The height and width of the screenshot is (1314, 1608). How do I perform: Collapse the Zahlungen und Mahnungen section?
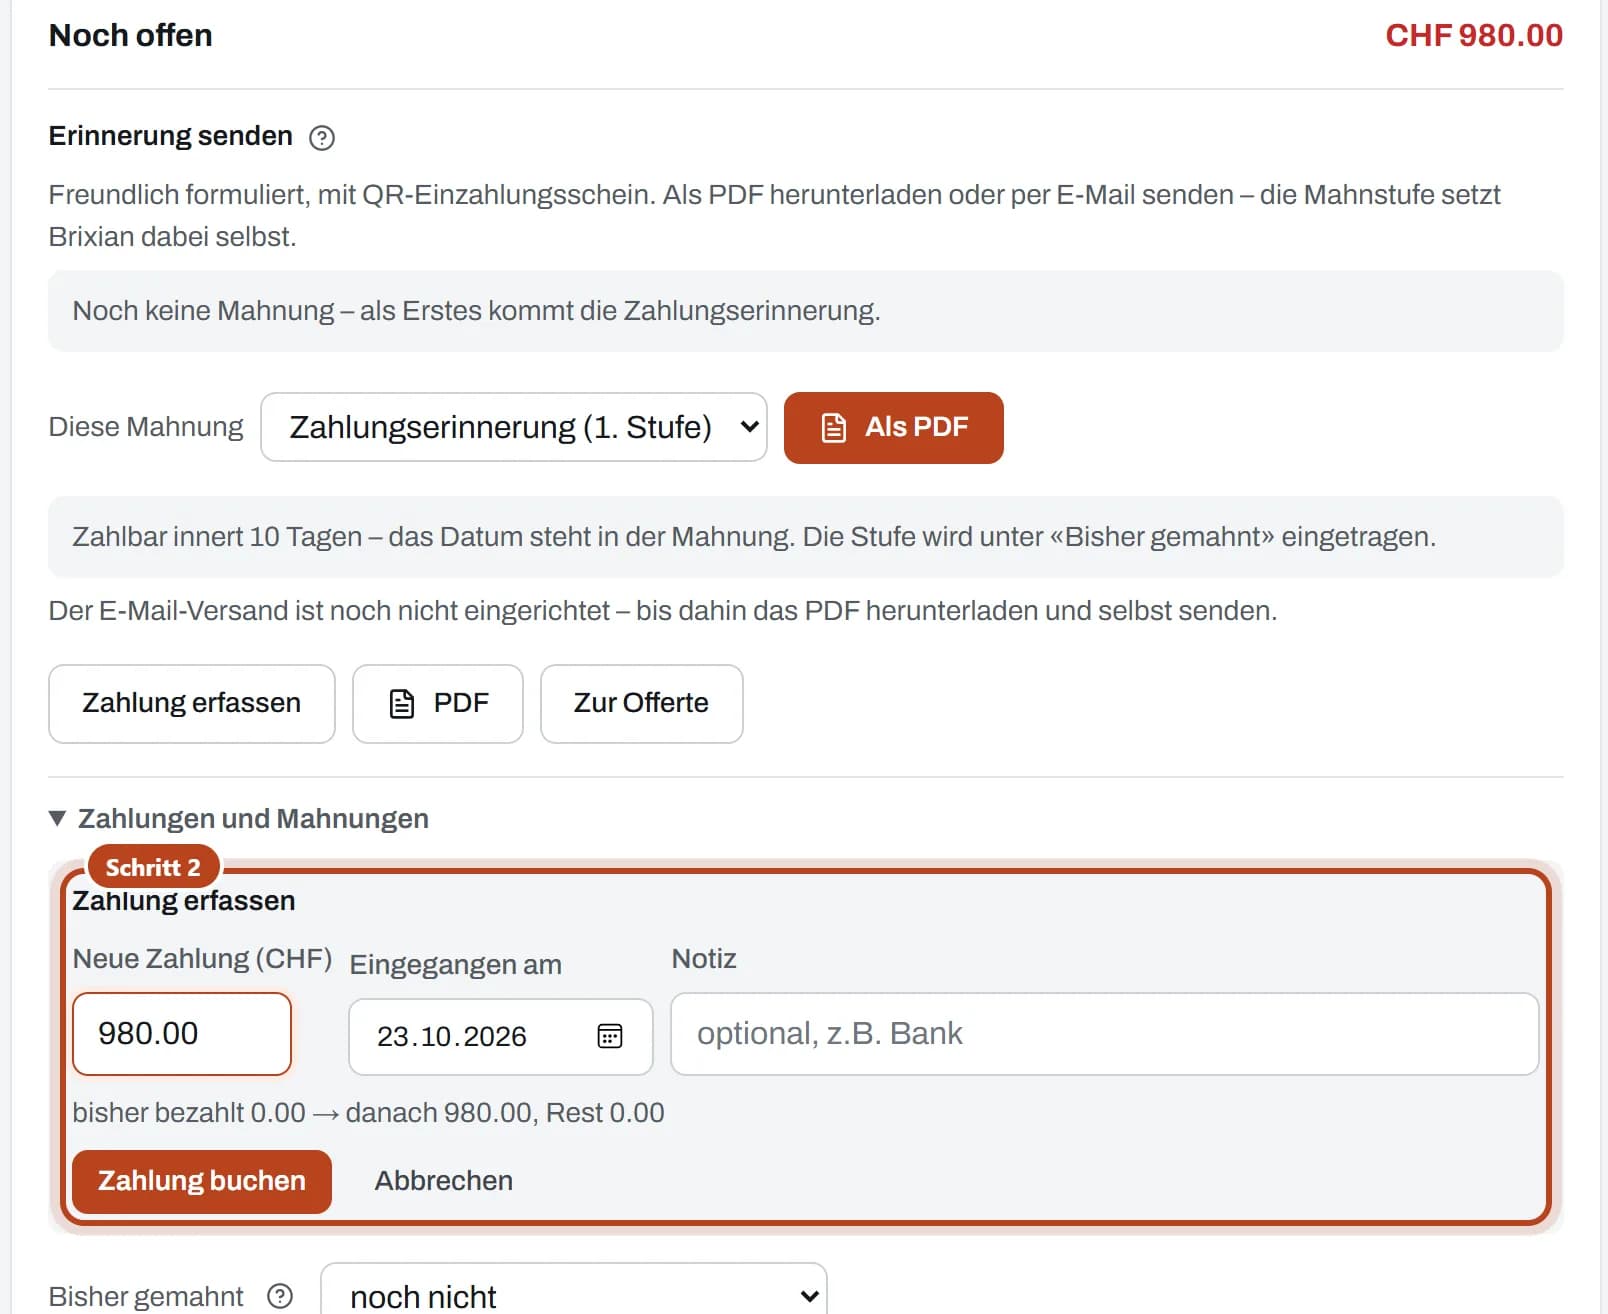point(239,819)
